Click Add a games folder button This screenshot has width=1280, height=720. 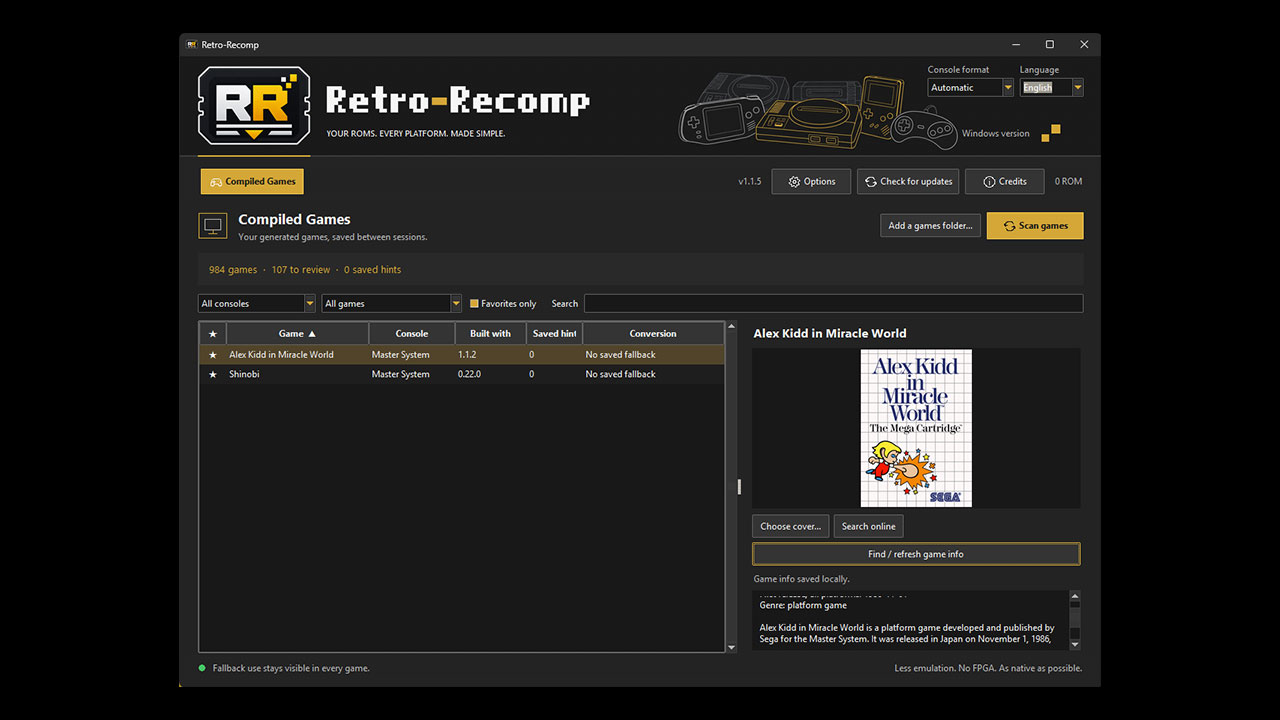pyautogui.click(x=930, y=226)
